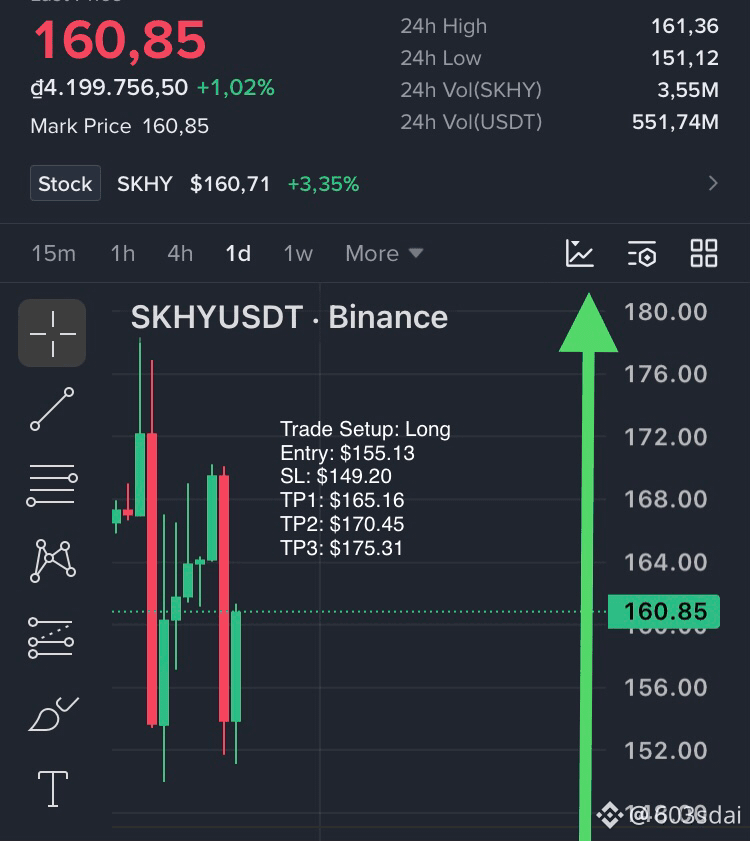Select the 1d chart interval
Viewport: 750px width, 841px height.
(238, 253)
